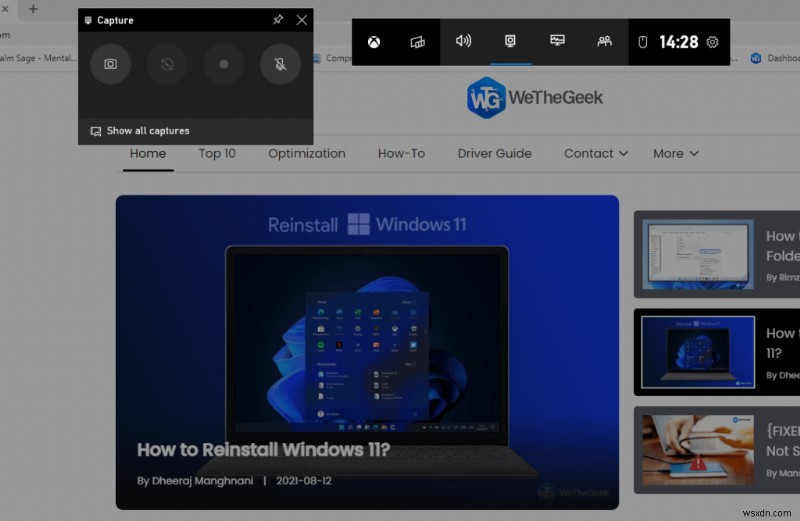Viewport: 800px width, 521px height.
Task: Toggle the microphone mute button in Capture
Action: [x=280, y=64]
